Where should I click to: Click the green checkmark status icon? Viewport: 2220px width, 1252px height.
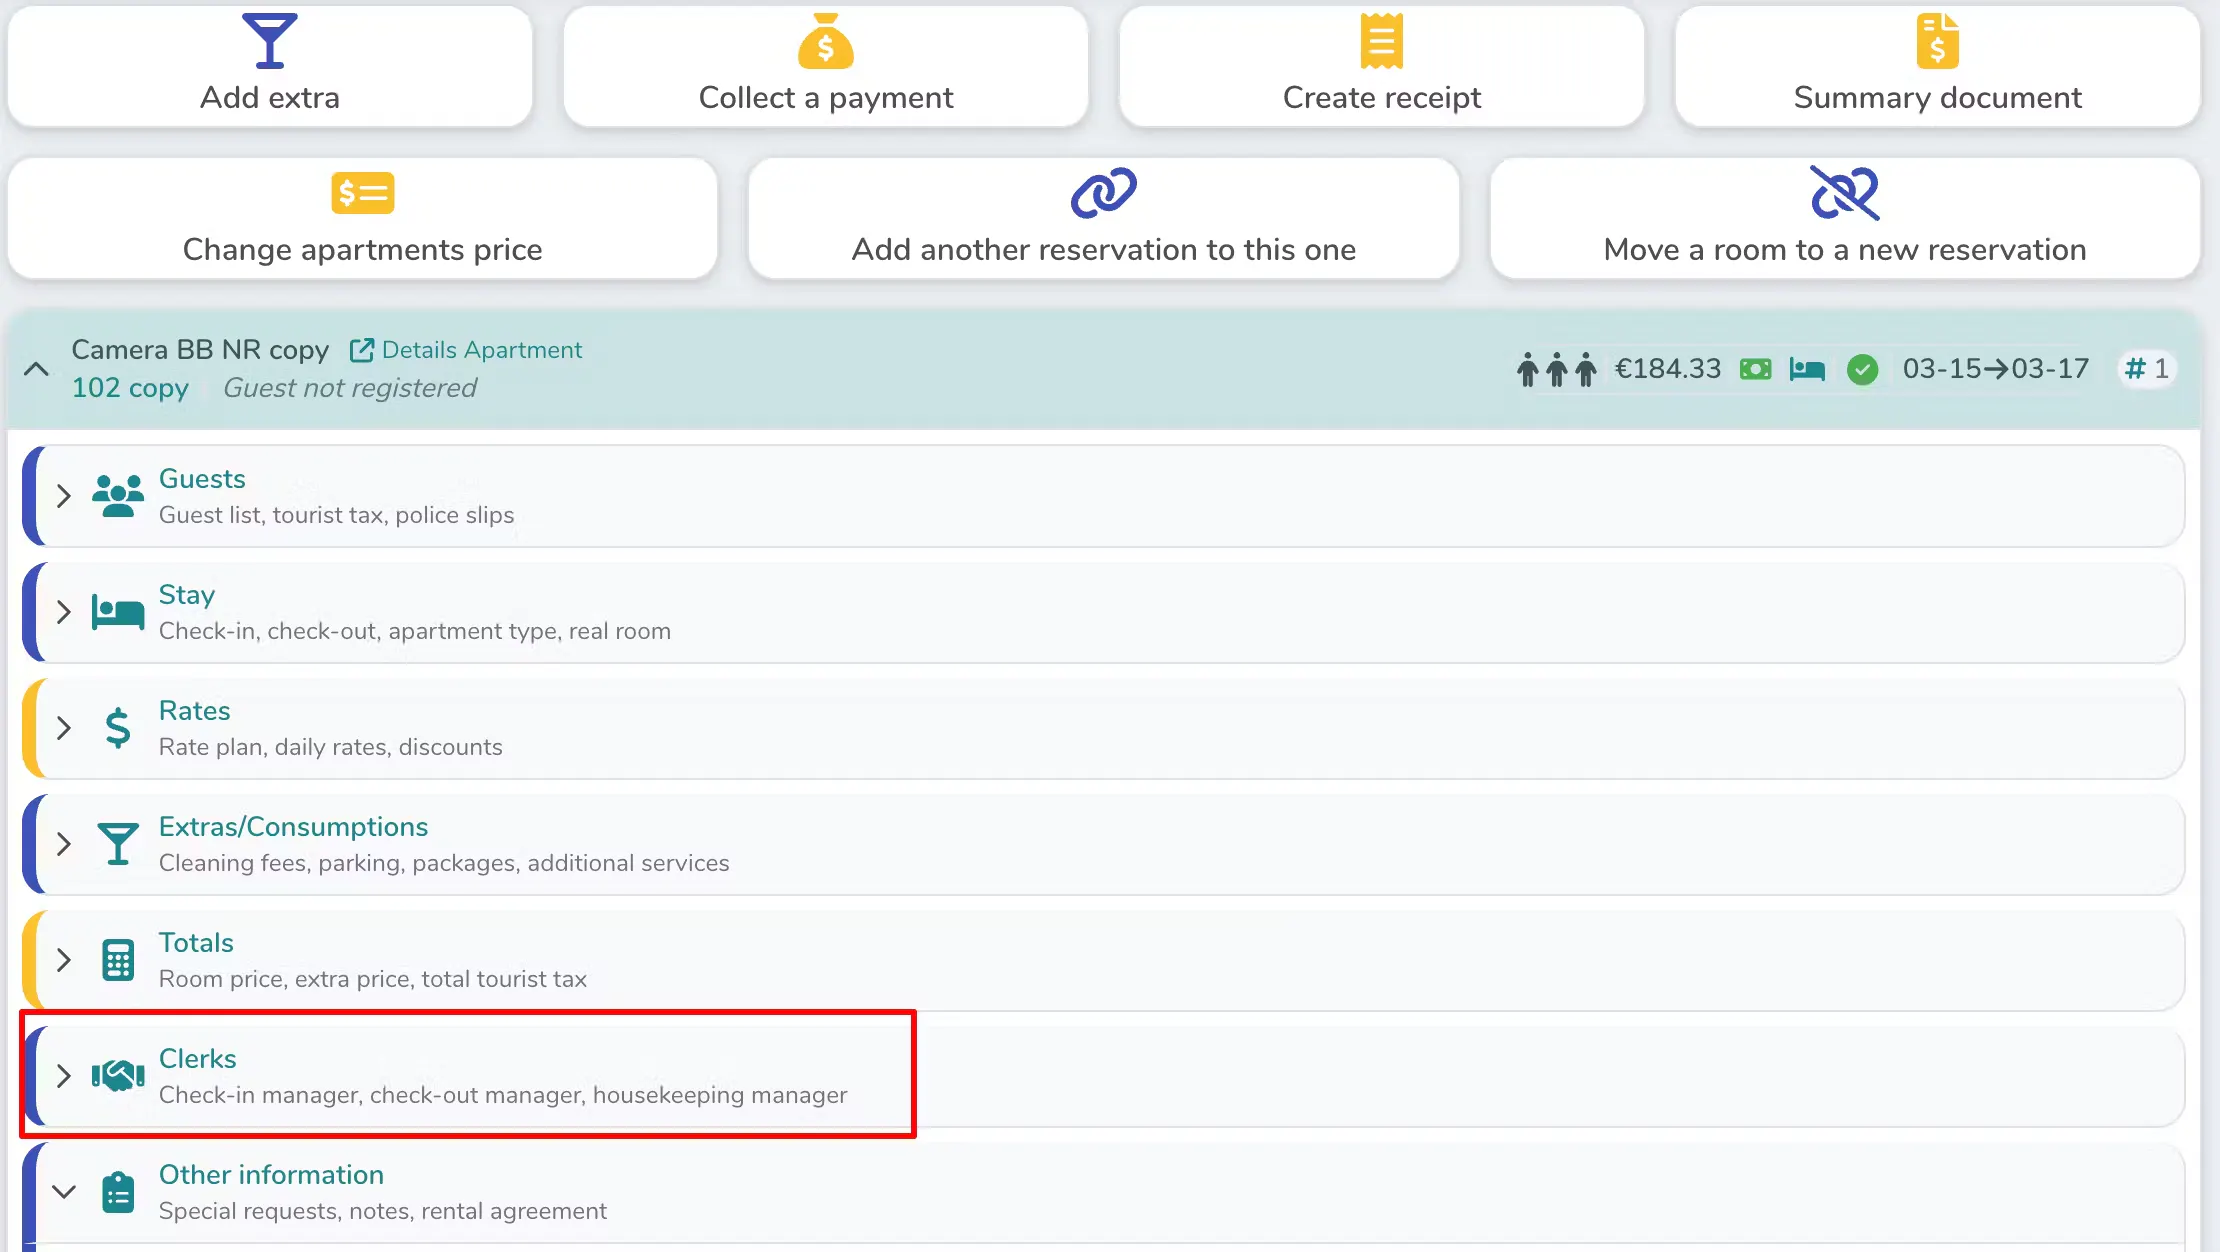[1862, 370]
